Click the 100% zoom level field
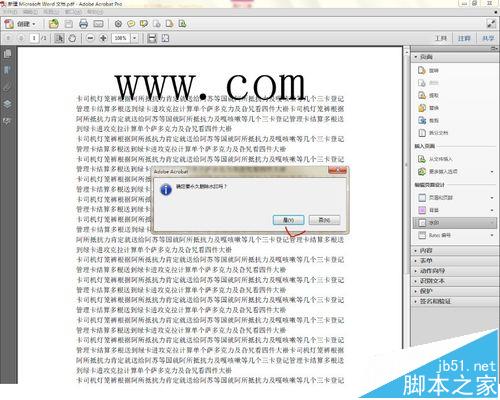 [x=121, y=38]
